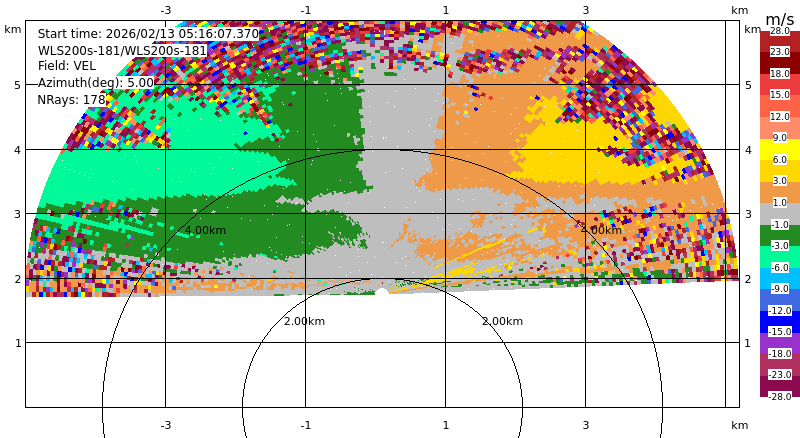Image resolution: width=800 pixels, height=438 pixels.
Task: Click the right 4.00km range ring label
Action: pos(601,230)
